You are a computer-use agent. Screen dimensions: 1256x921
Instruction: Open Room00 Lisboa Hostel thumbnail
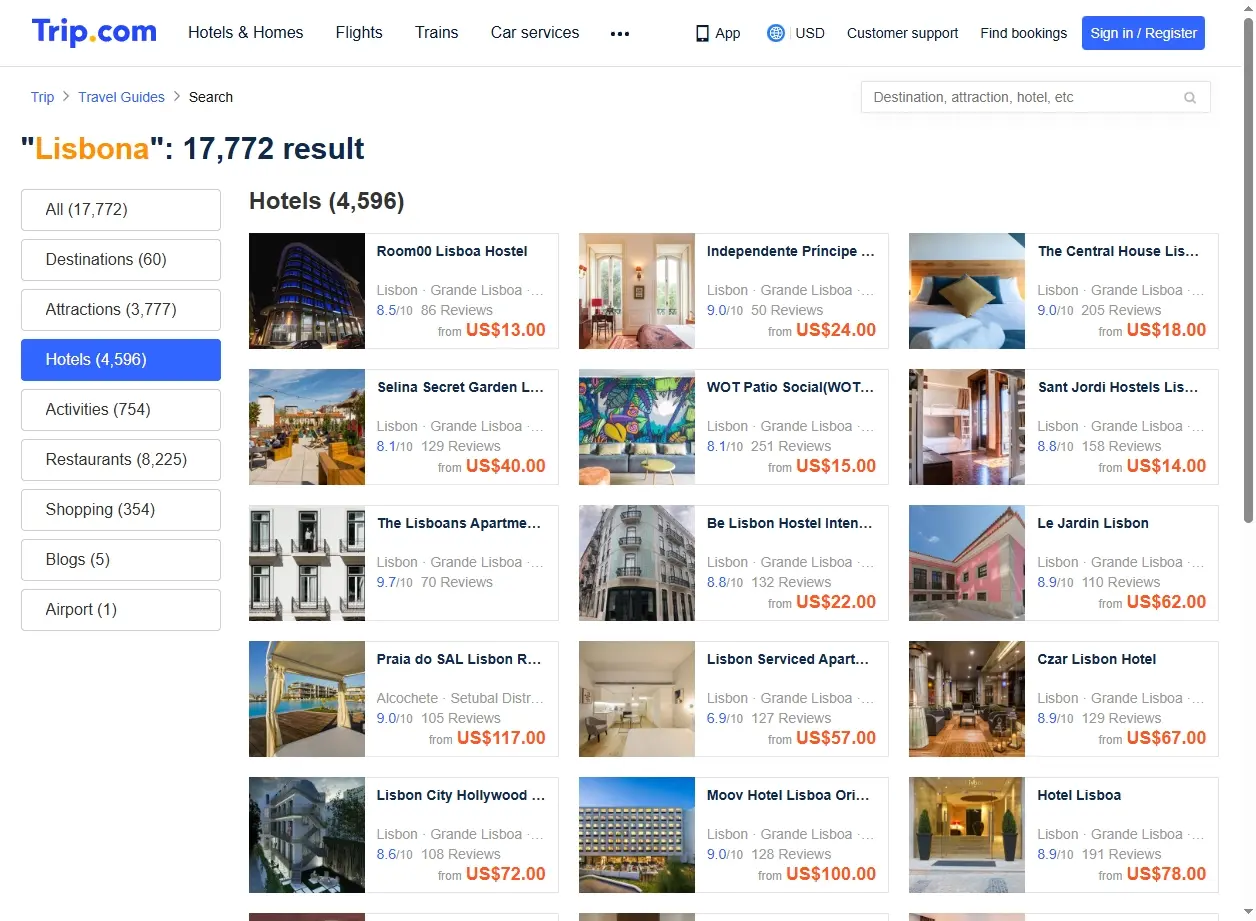307,291
